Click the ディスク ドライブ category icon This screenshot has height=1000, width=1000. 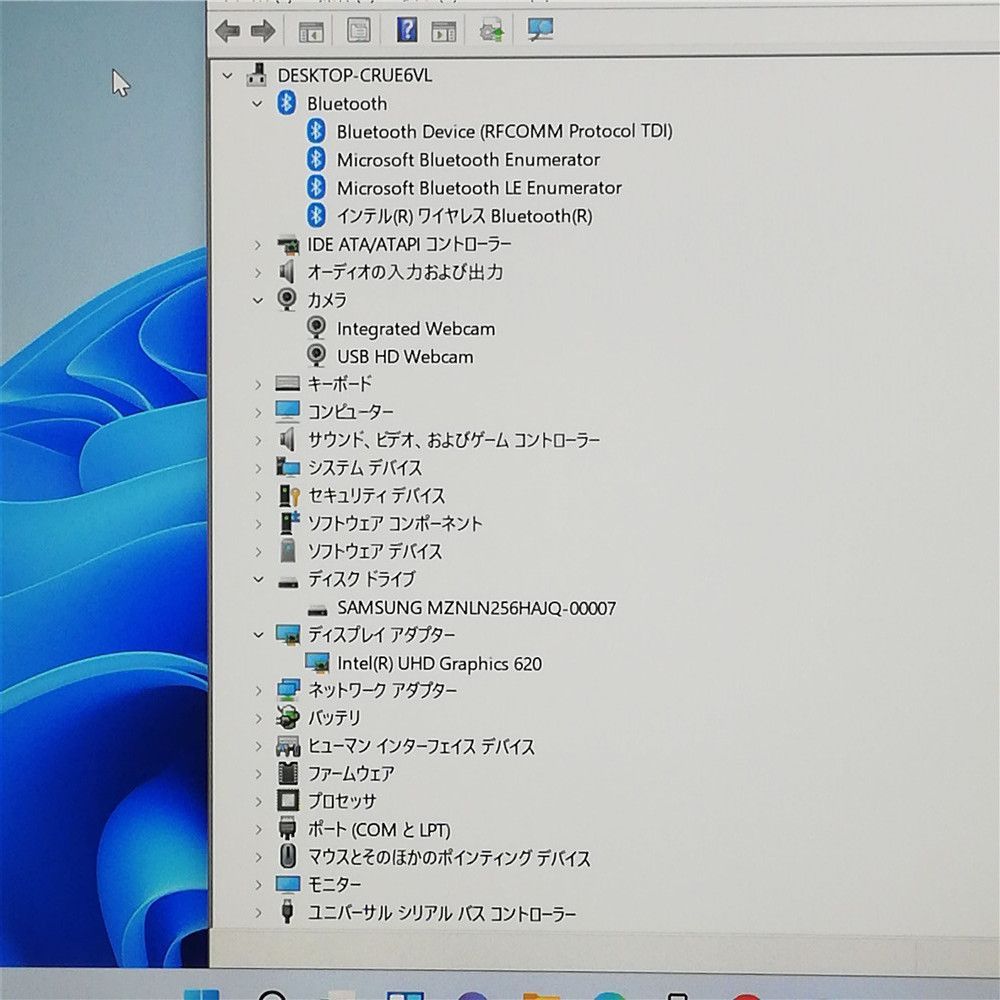[x=288, y=581]
